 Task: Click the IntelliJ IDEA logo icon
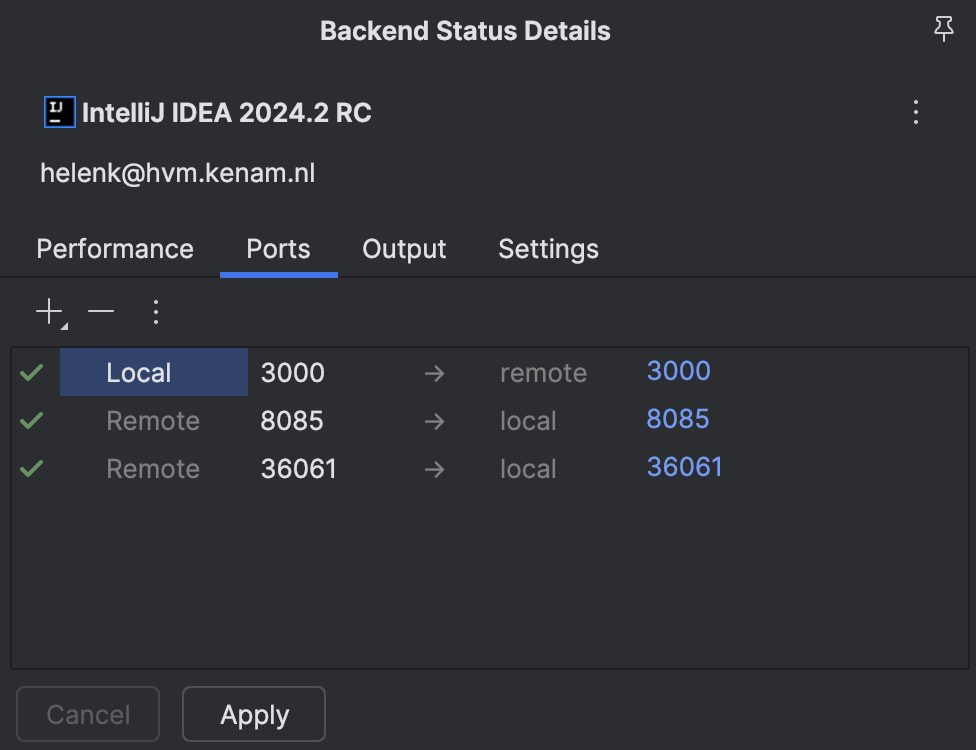point(60,112)
